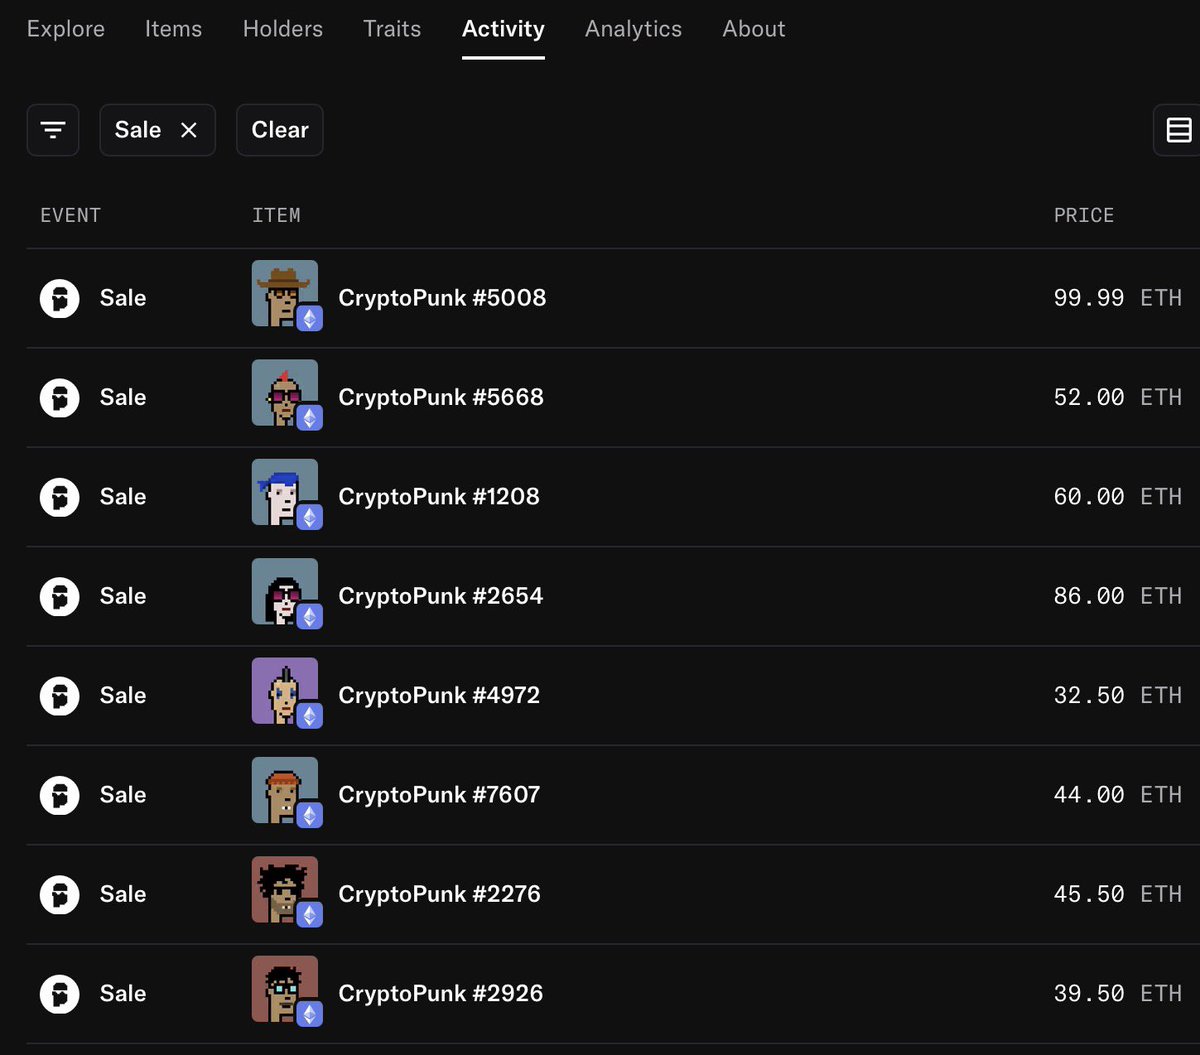This screenshot has width=1200, height=1055.
Task: Click the sale icon for CryptoPunk #4972
Action: (59, 695)
